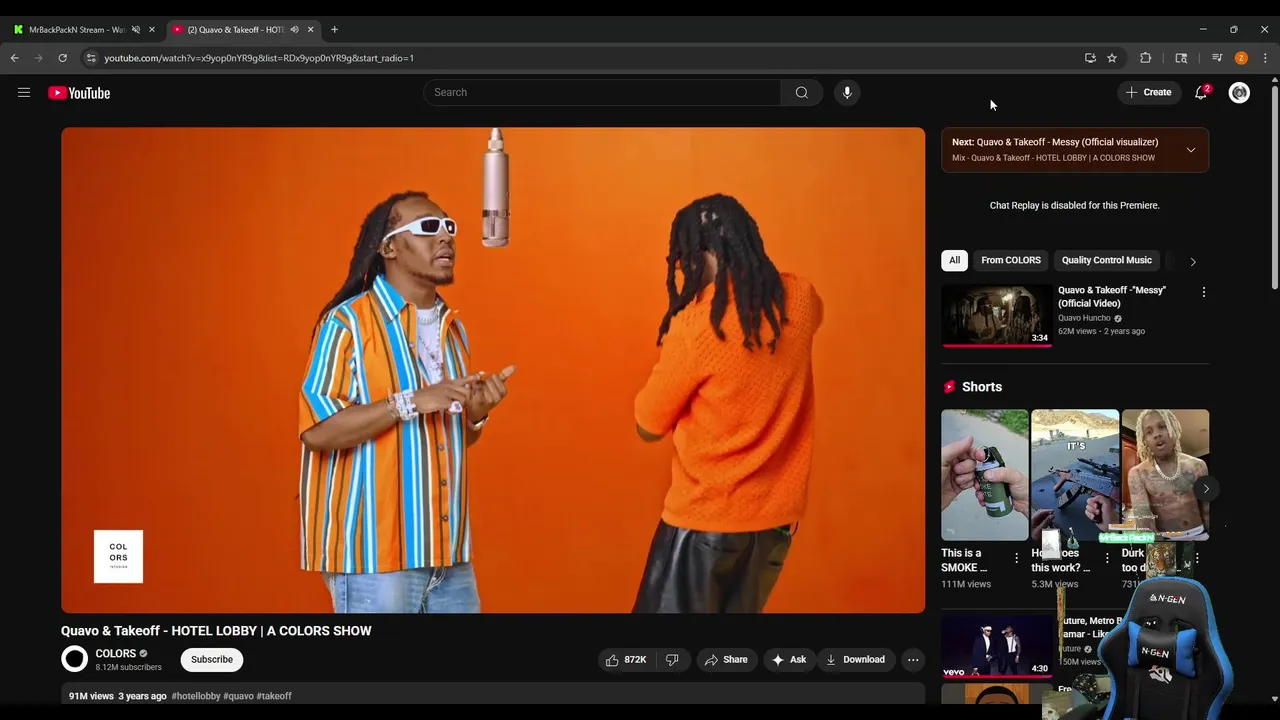Bookmark this page with the star icon
The width and height of the screenshot is (1280, 720).
(1112, 58)
